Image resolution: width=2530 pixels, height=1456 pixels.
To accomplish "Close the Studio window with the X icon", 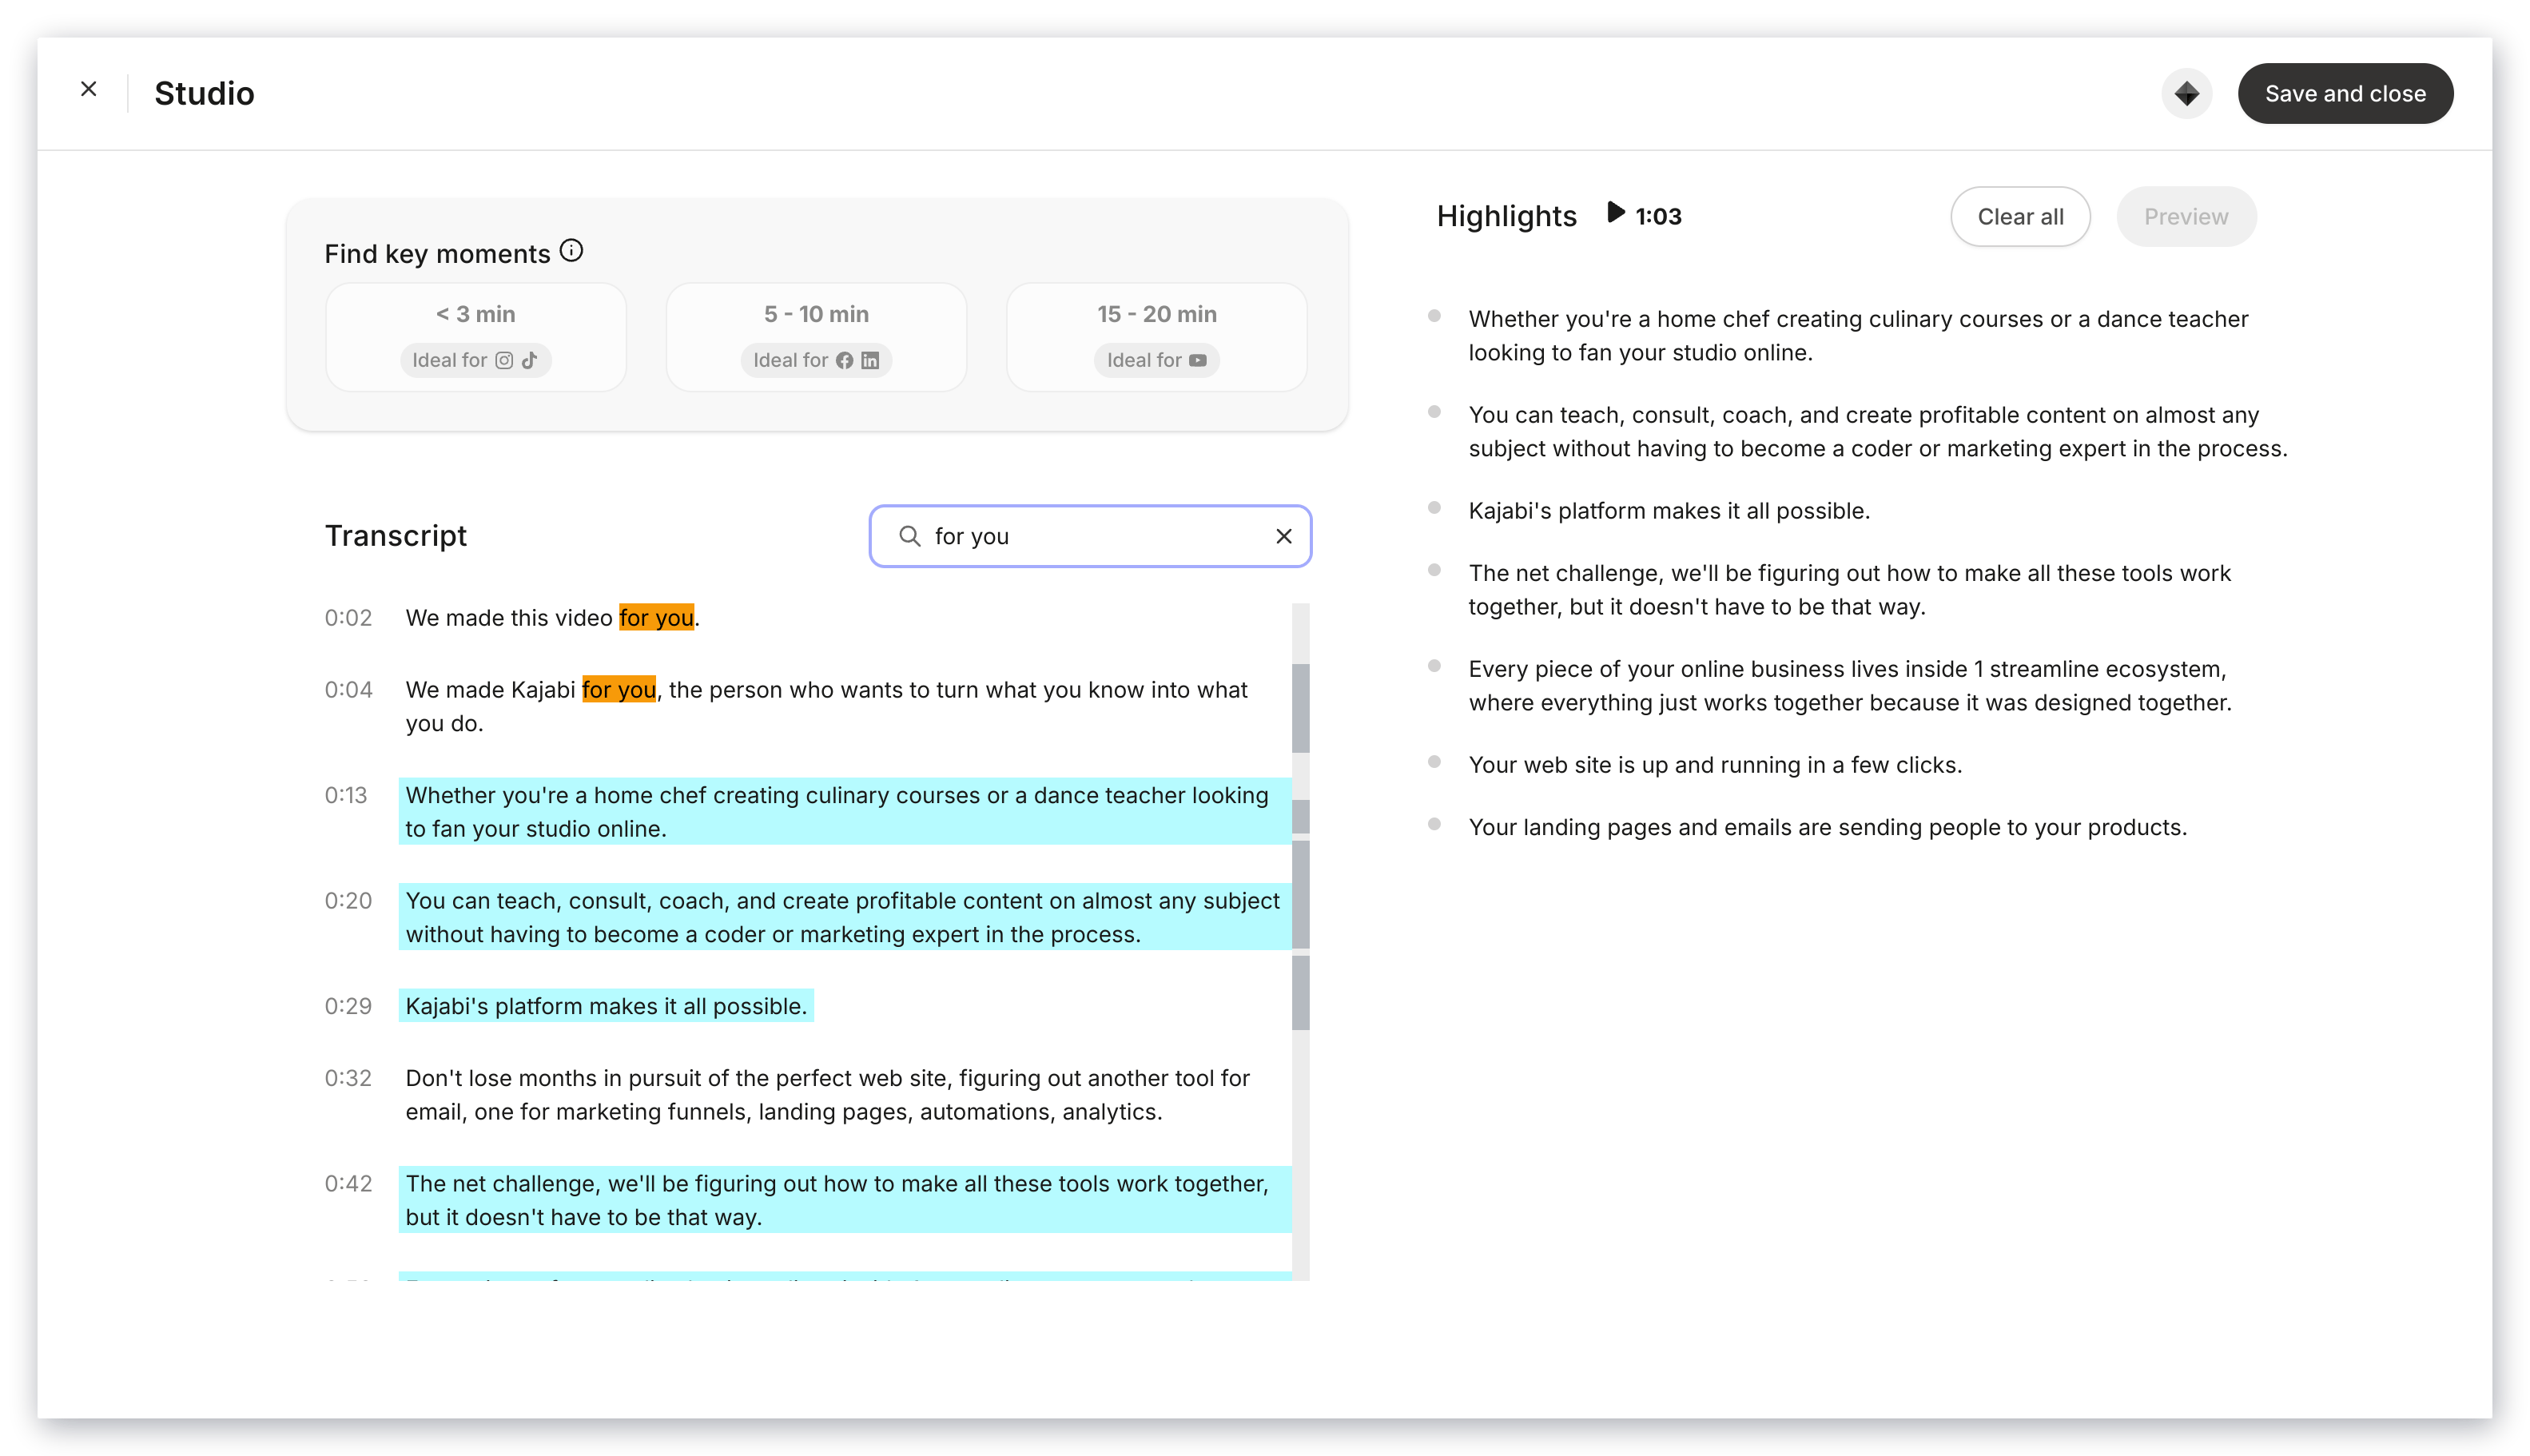I will [x=89, y=90].
